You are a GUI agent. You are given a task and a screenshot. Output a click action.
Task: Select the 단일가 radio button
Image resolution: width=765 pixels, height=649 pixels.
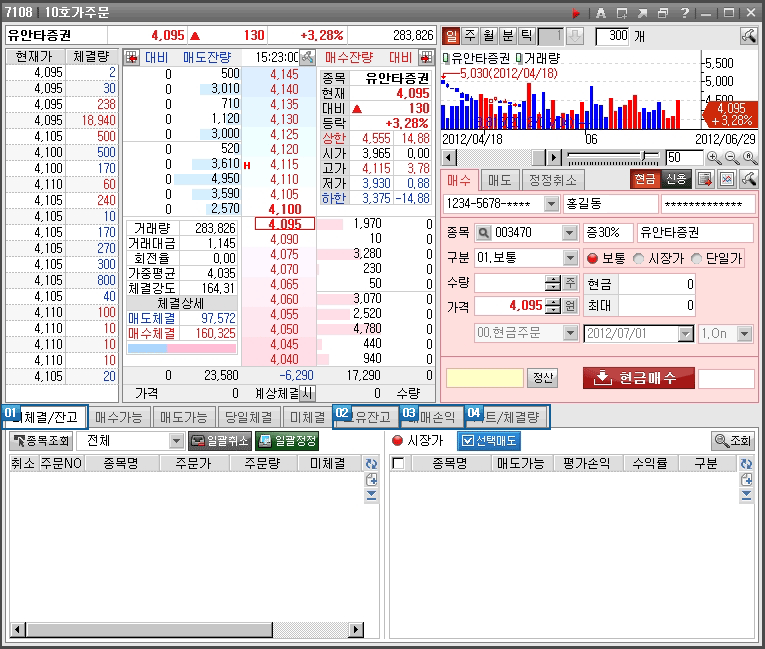[697, 259]
